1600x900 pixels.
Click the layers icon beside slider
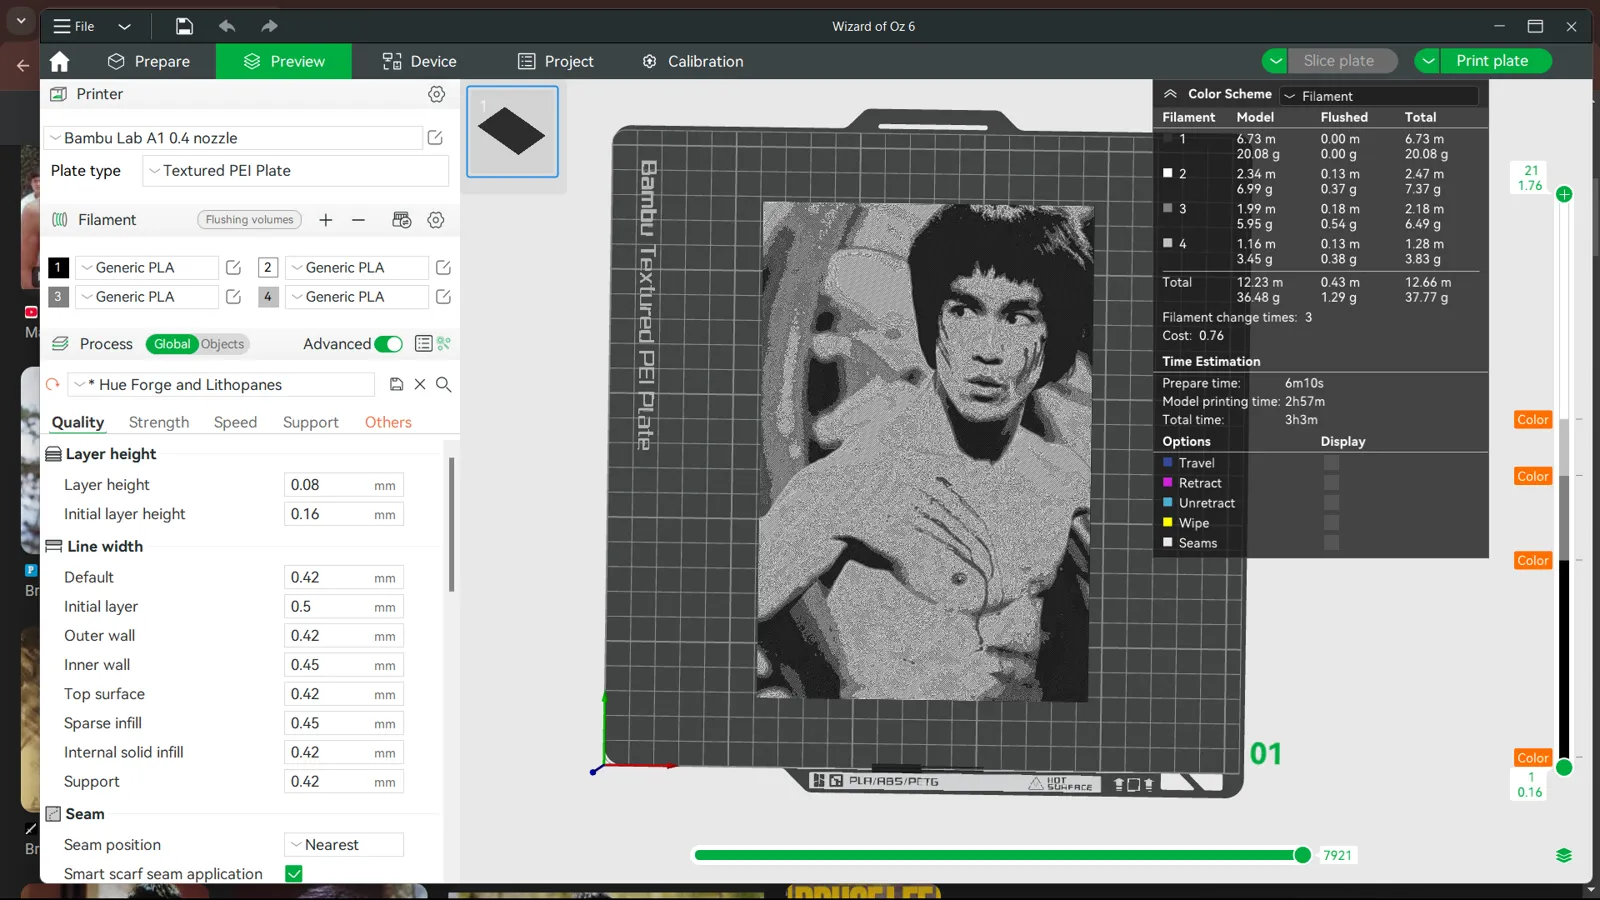[x=1564, y=856]
